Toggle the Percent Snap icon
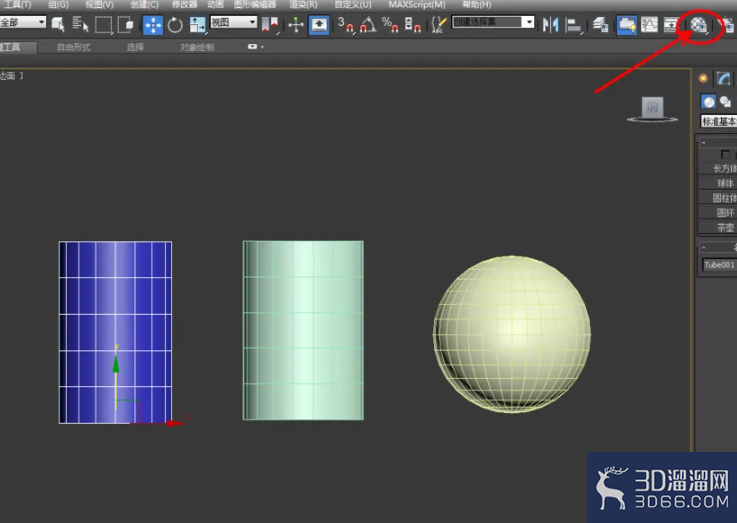Screen dimensions: 737x523 (390, 24)
